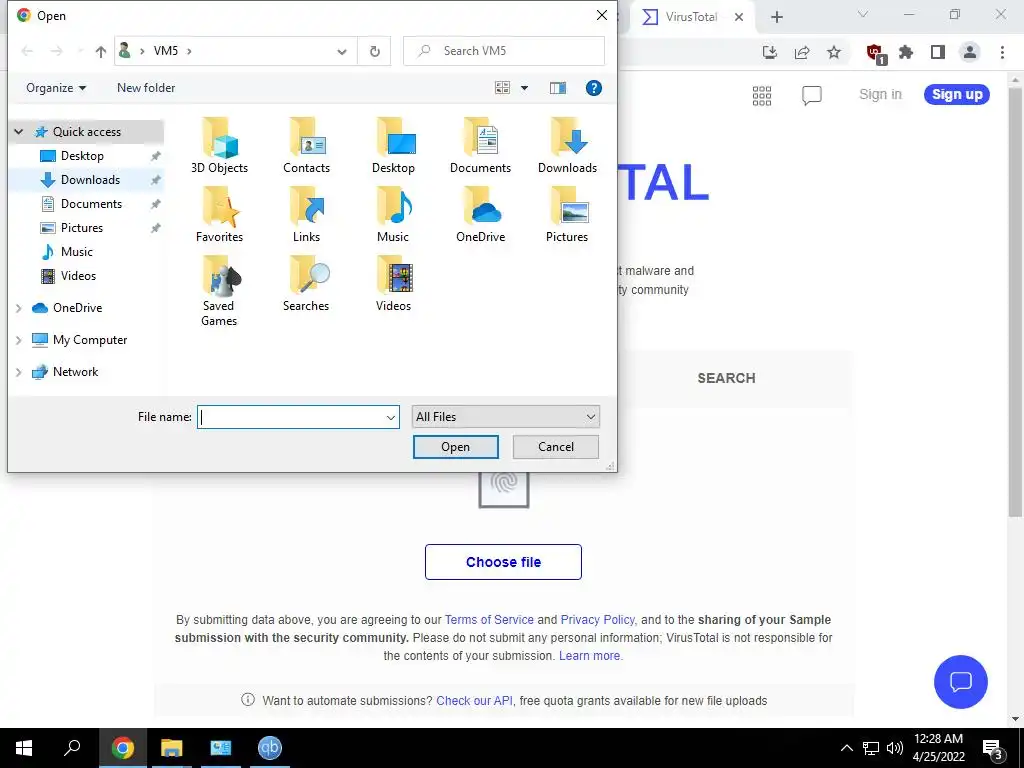Screen dimensions: 1024x768
Task: Open VirusTotal apps grid icon
Action: (762, 96)
